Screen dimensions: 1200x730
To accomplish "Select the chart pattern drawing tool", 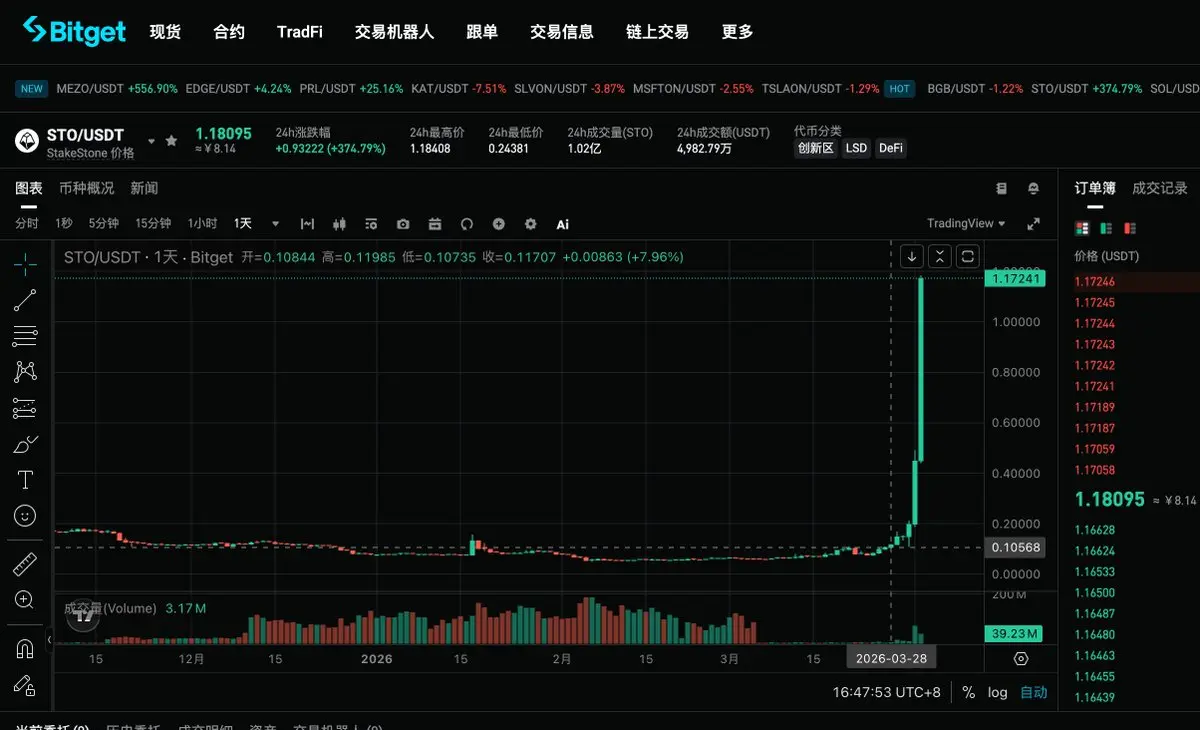I will [x=25, y=372].
